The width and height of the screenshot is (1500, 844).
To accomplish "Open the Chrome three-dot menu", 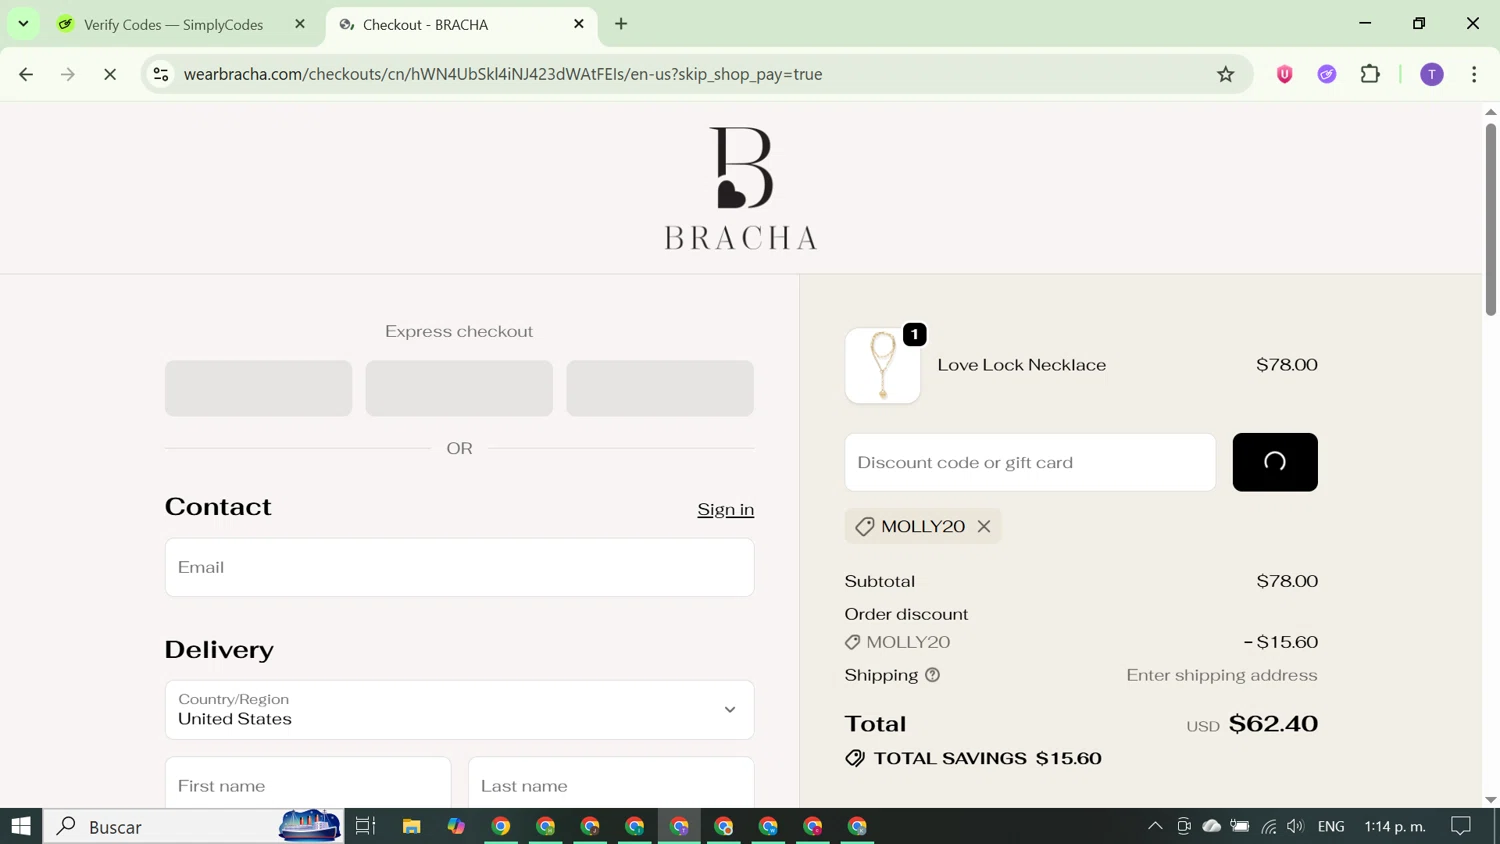I will pos(1474,74).
